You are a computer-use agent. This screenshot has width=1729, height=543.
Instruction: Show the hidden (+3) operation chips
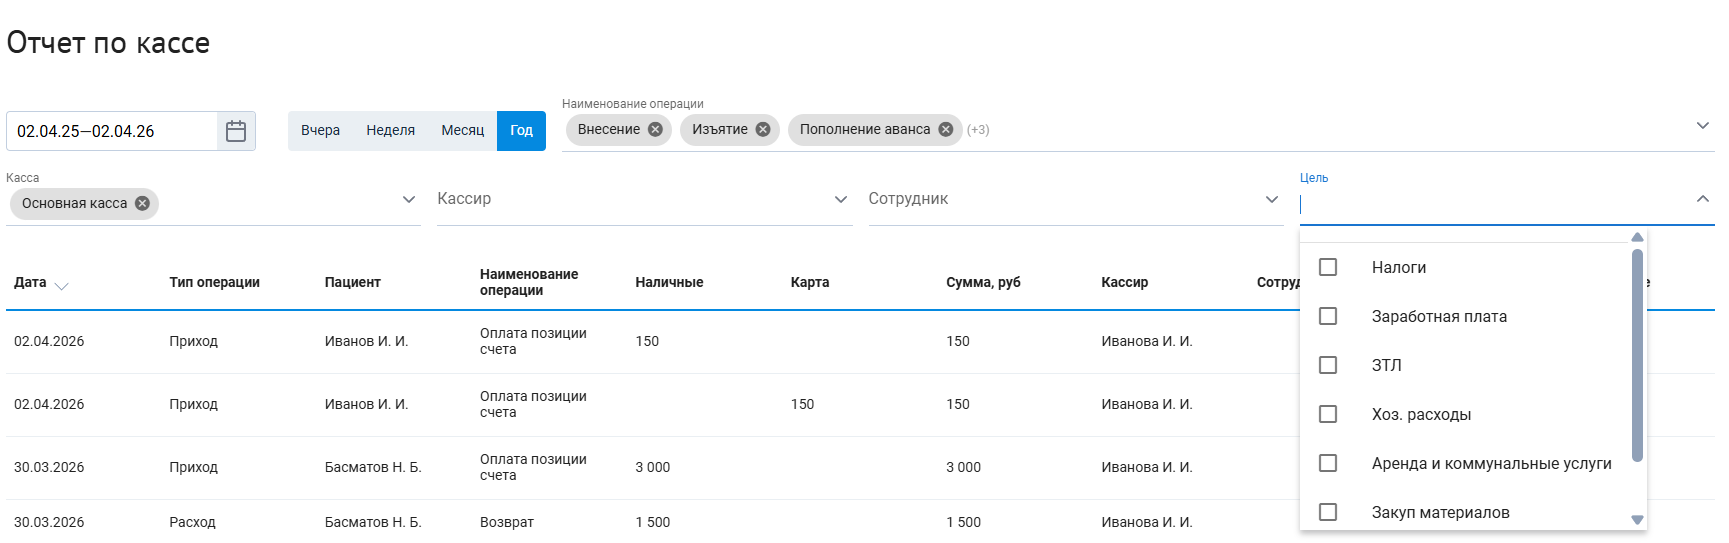(978, 130)
